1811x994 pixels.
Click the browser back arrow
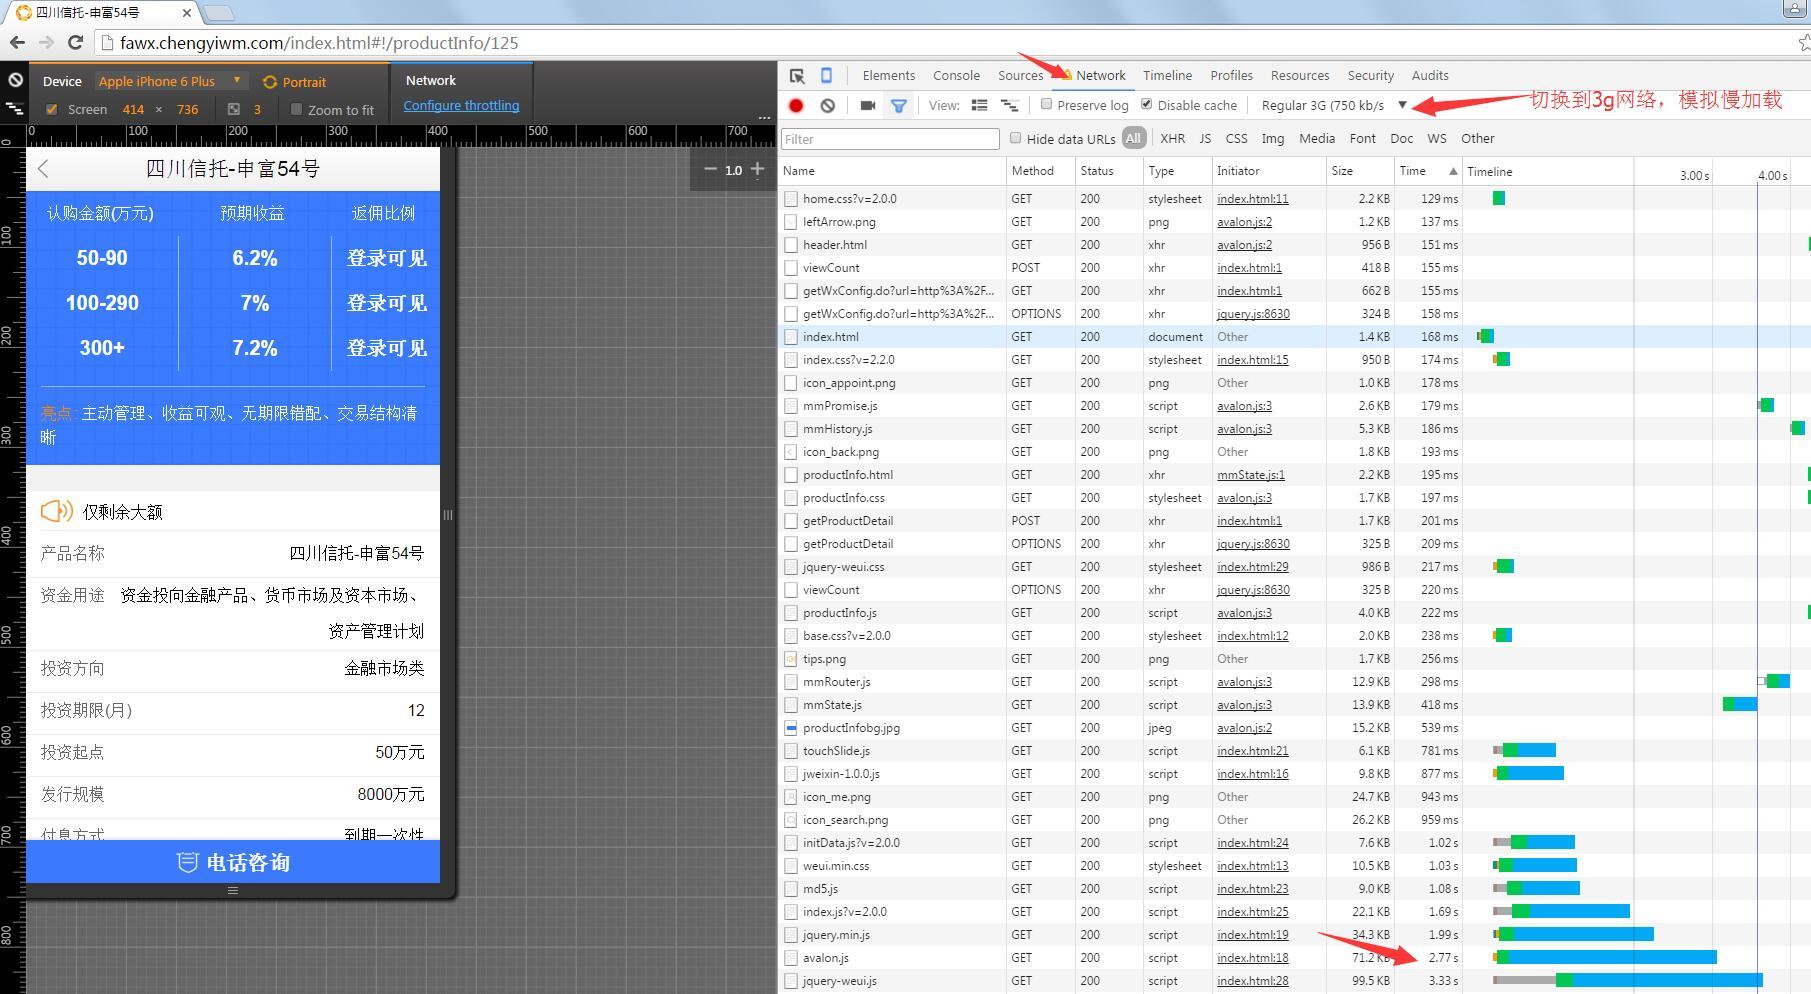point(17,42)
